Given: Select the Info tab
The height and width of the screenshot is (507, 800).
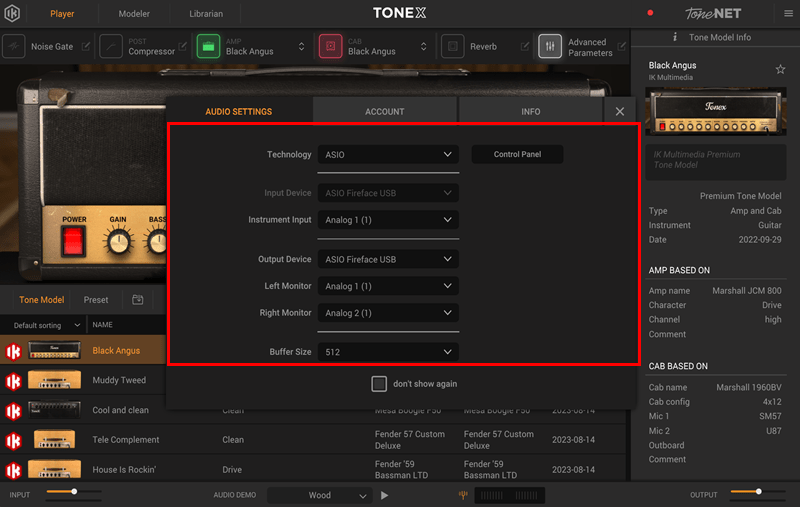Looking at the screenshot, I should click(x=531, y=111).
